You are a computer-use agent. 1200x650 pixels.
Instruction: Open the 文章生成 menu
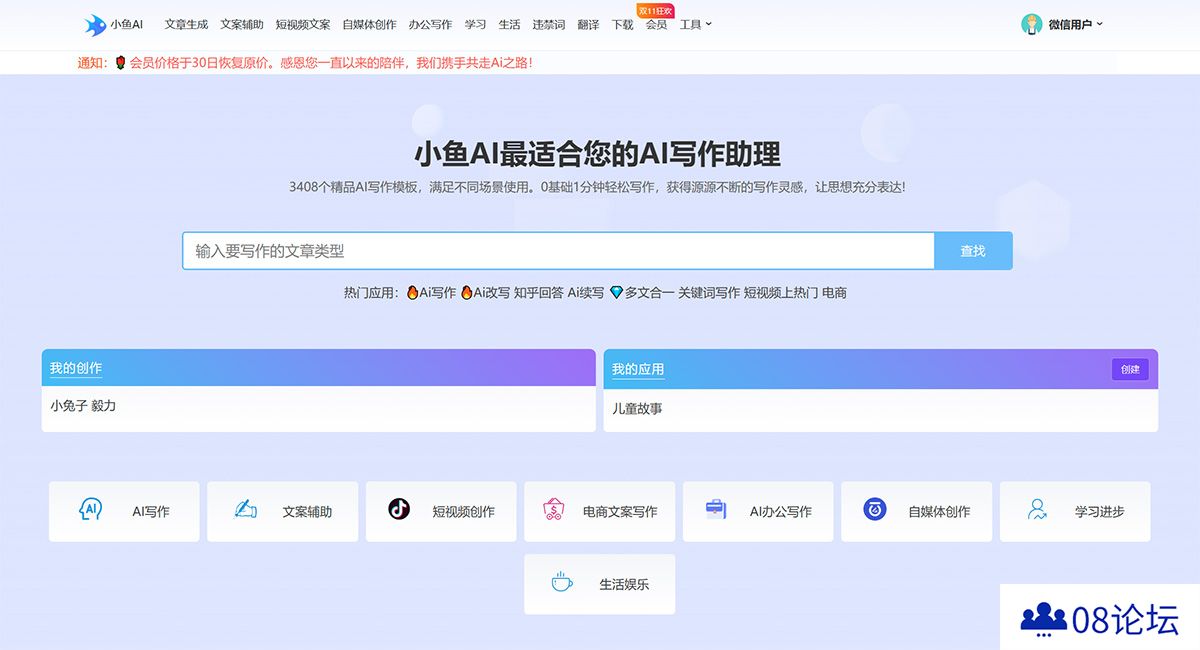[186, 25]
